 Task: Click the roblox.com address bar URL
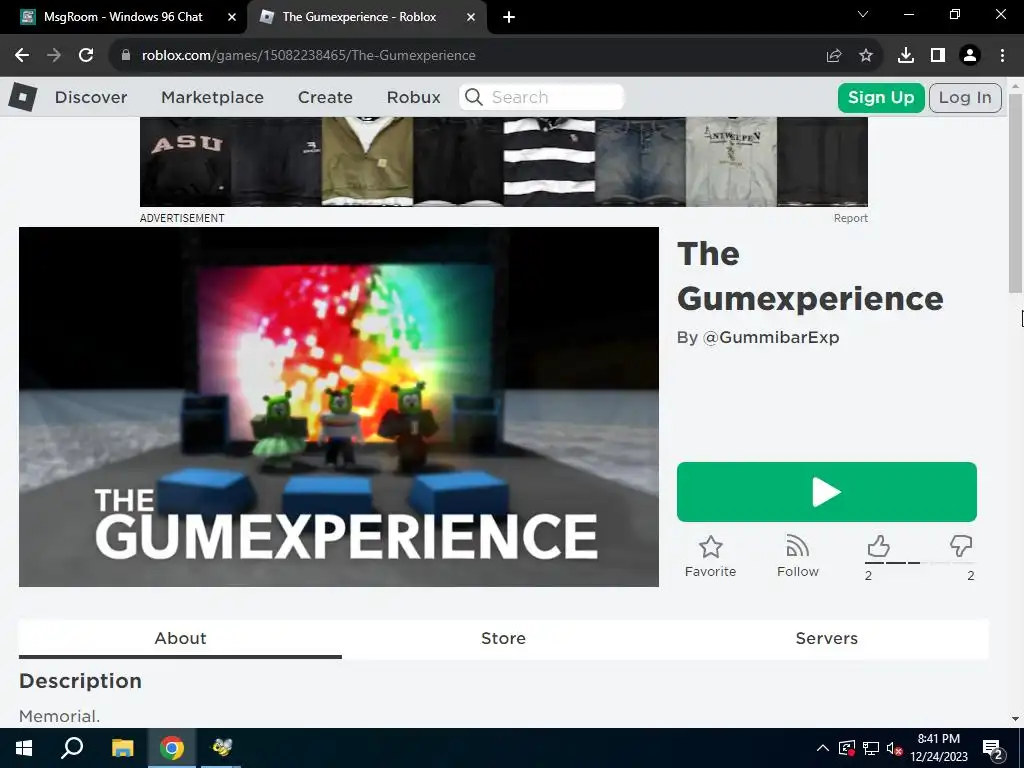point(308,56)
